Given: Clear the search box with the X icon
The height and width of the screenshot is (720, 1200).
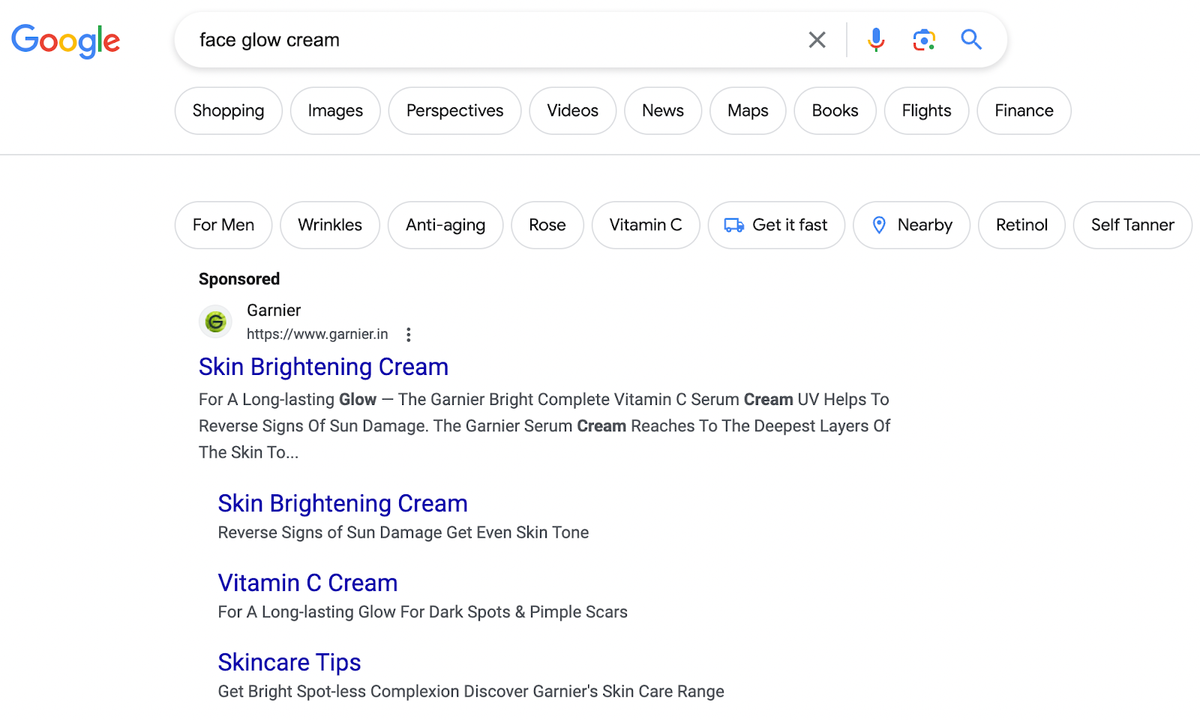Looking at the screenshot, I should pyautogui.click(x=817, y=40).
